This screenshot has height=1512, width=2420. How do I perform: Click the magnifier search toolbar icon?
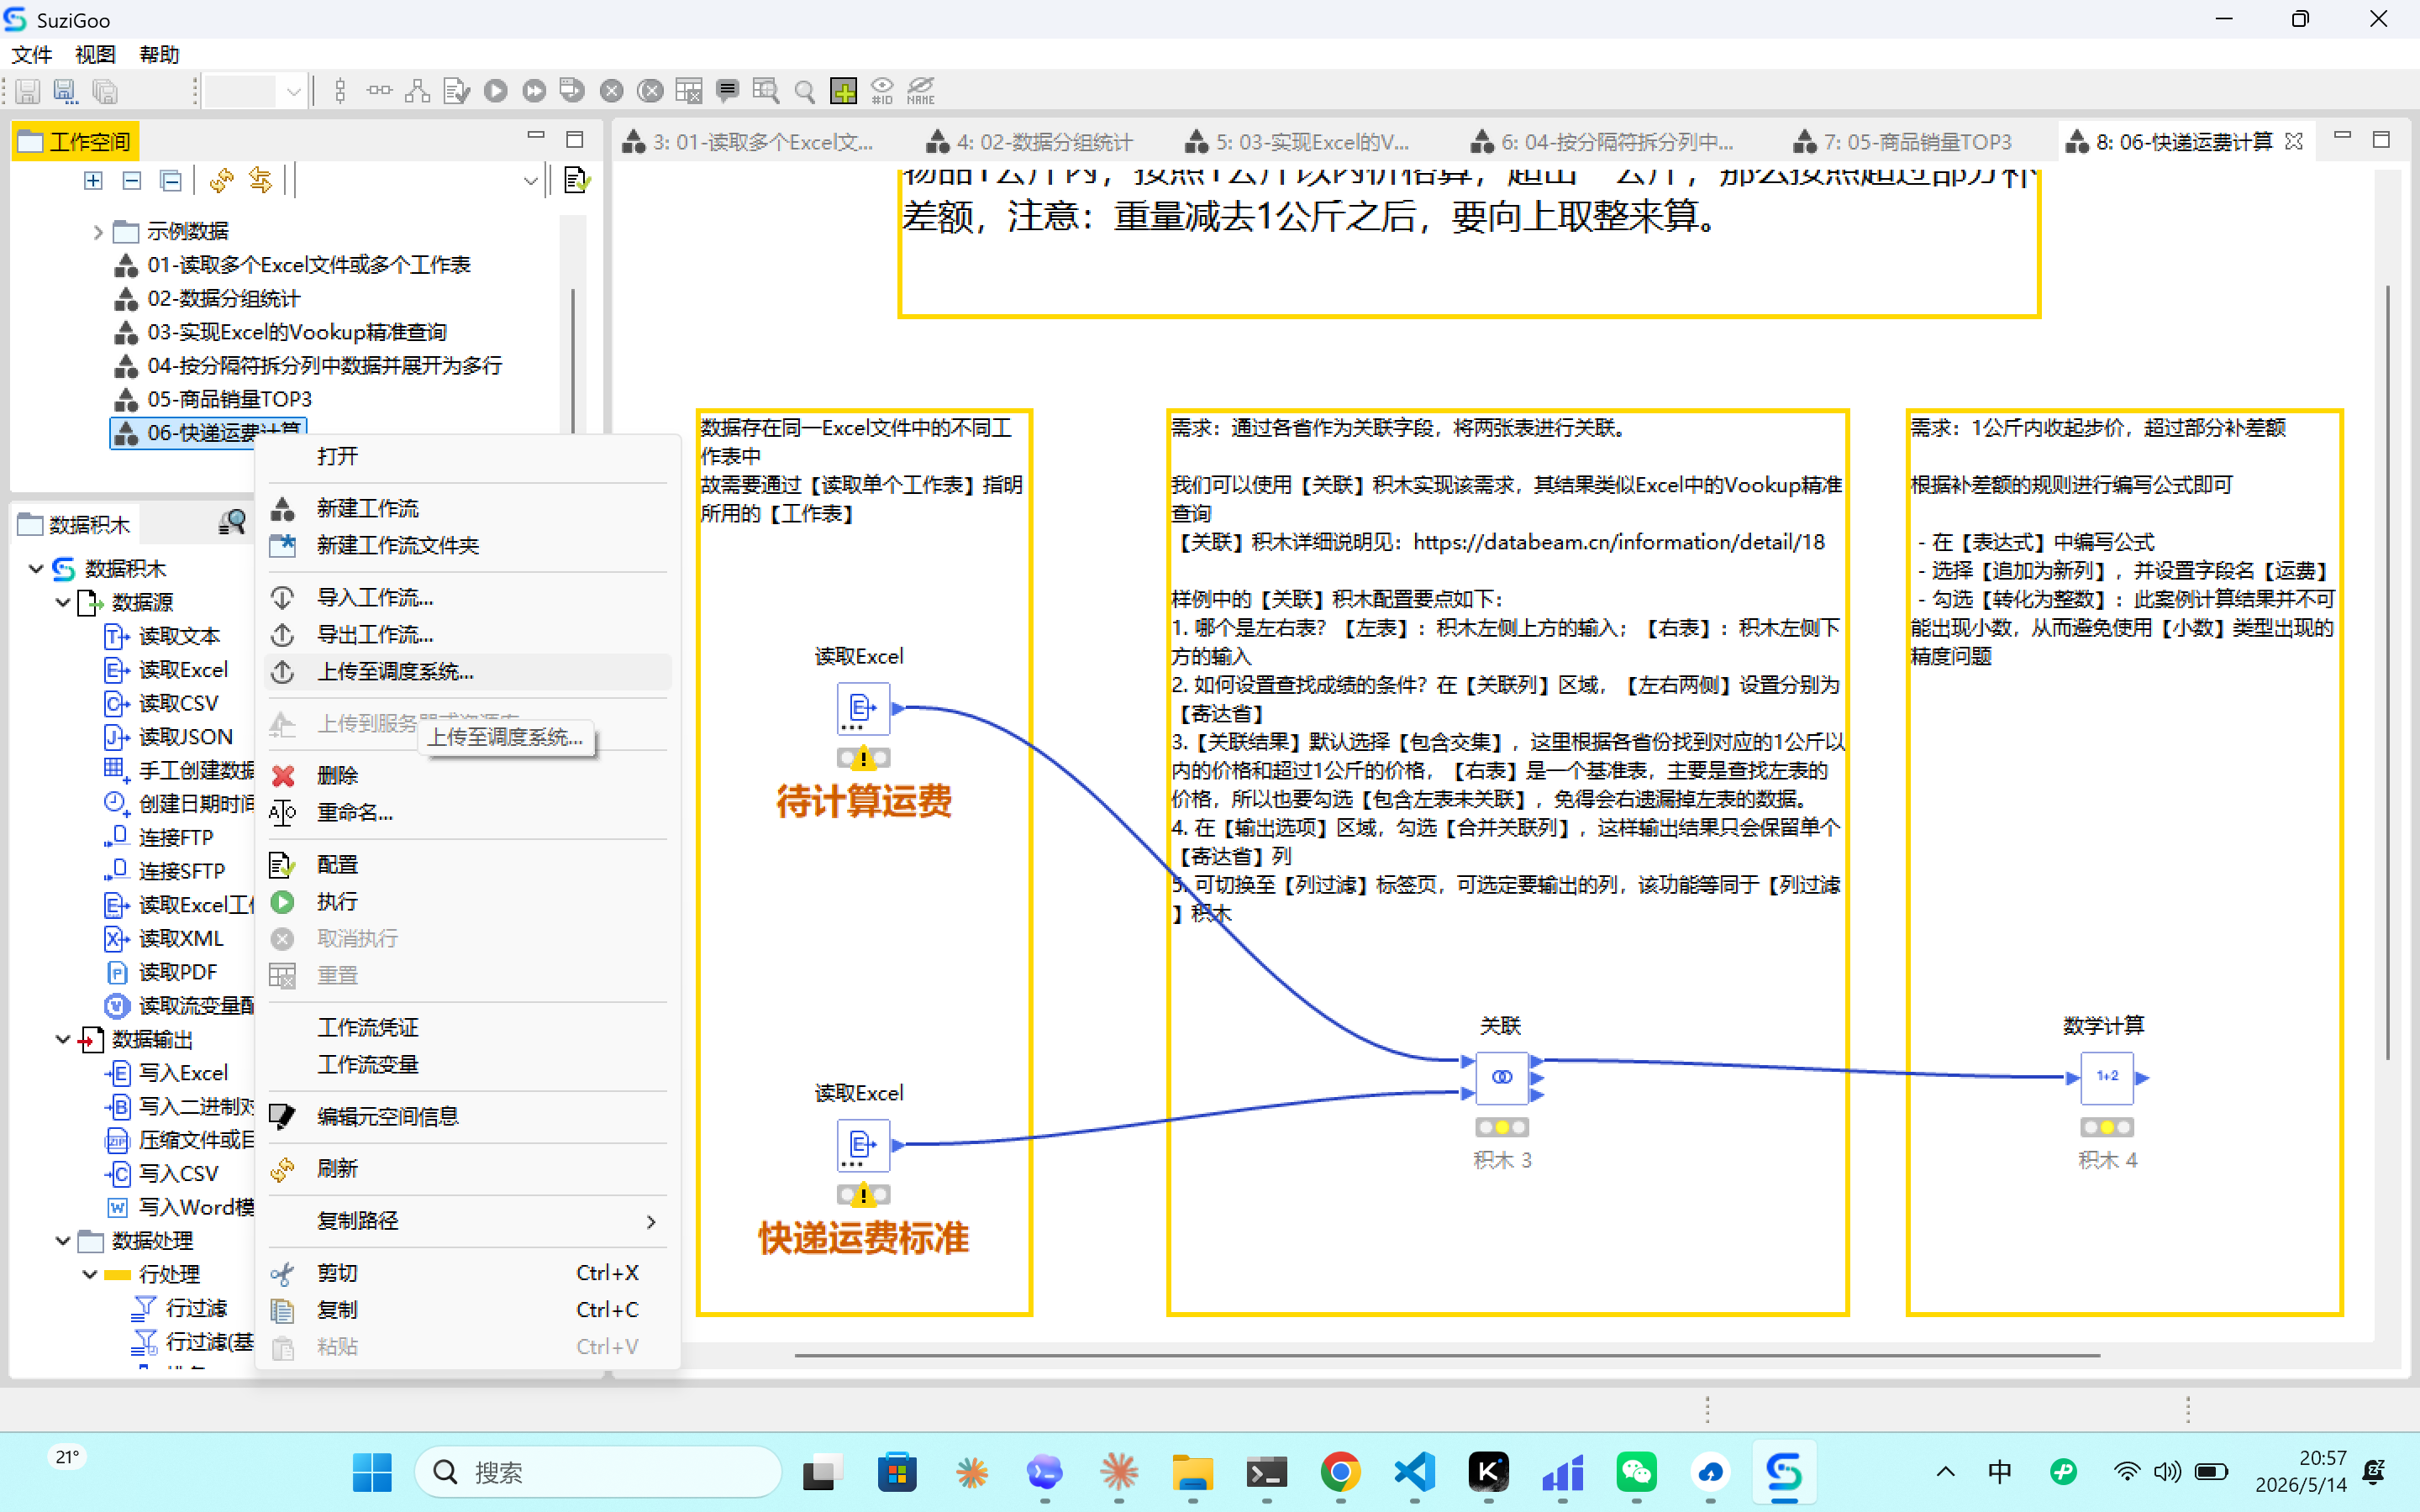pos(804,91)
